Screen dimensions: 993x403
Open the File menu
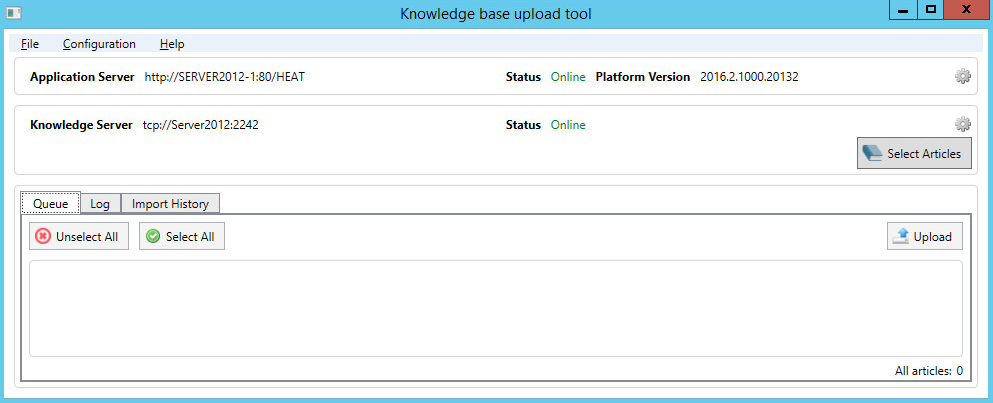30,44
